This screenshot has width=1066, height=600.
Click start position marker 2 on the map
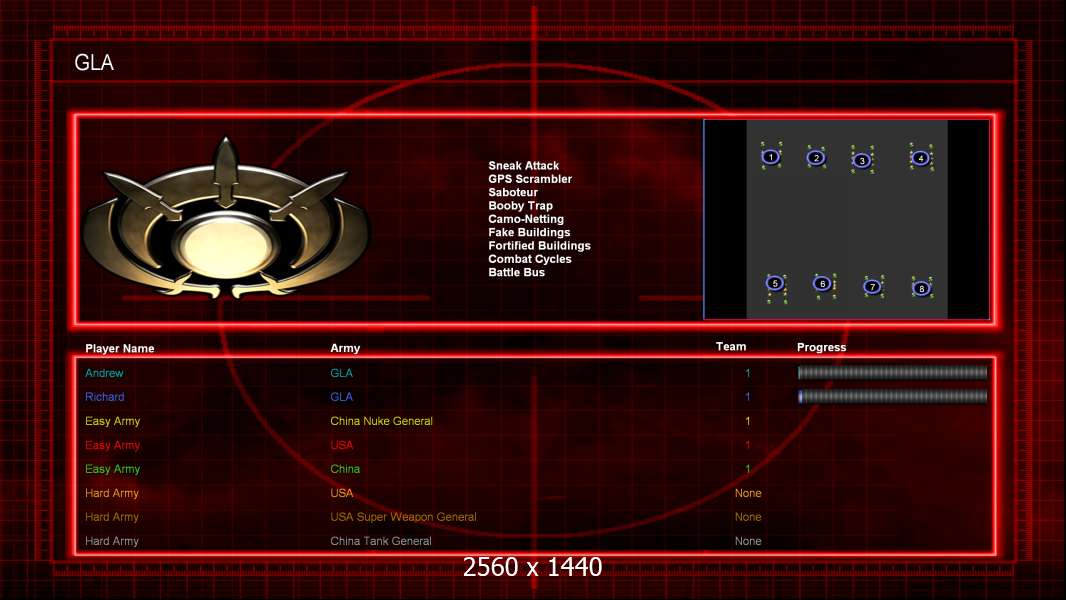click(x=816, y=158)
